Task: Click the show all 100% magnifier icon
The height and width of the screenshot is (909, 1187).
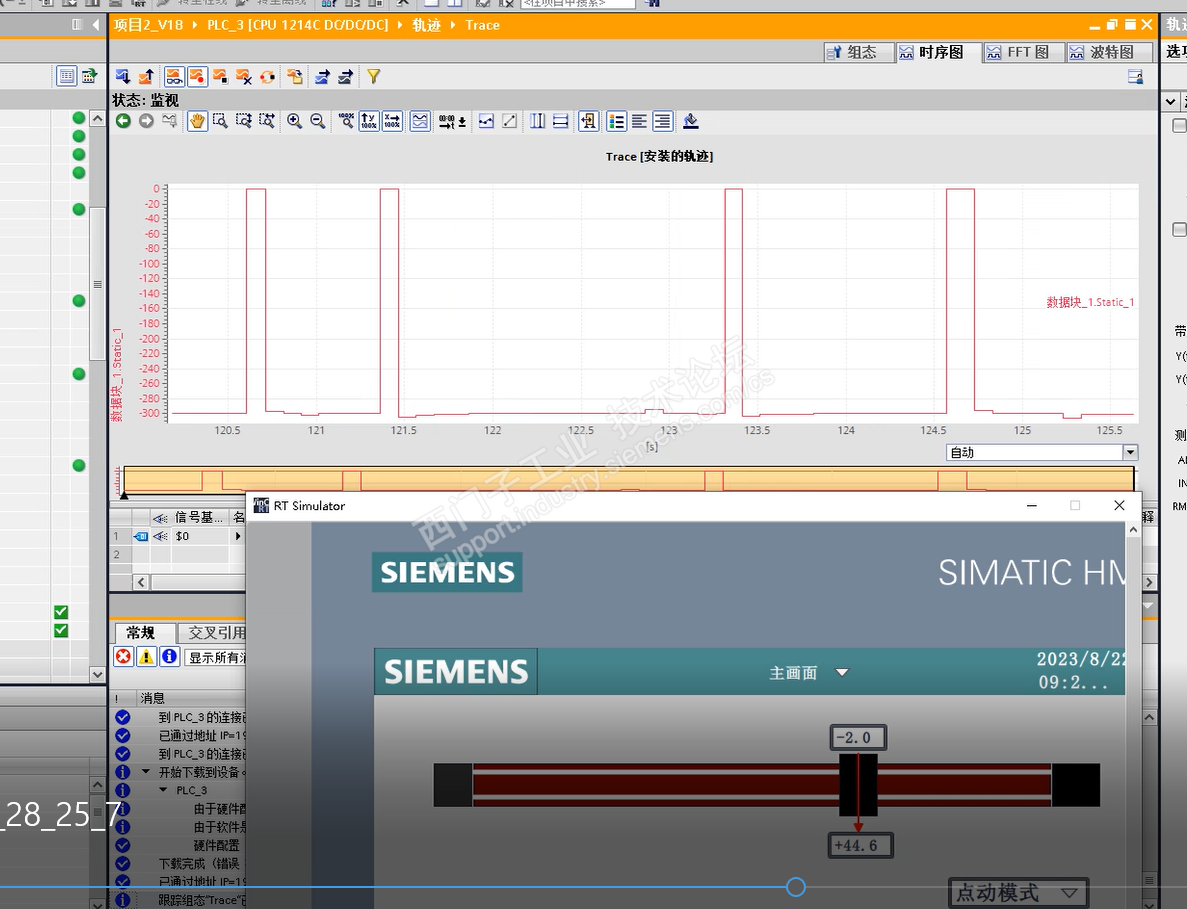Action: [346, 121]
